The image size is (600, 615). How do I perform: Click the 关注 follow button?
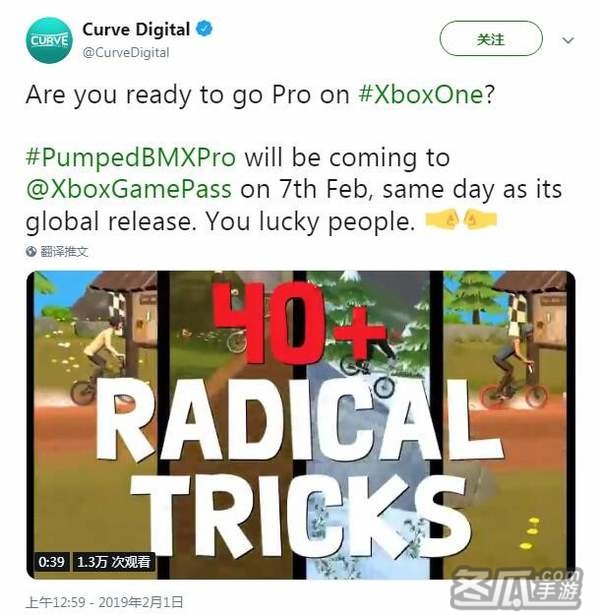(491, 39)
